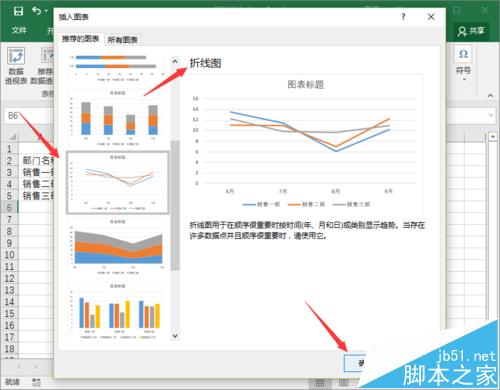This screenshot has width=500, height=390.
Task: Click the previous sheet navigation arrow
Action: tap(19, 366)
